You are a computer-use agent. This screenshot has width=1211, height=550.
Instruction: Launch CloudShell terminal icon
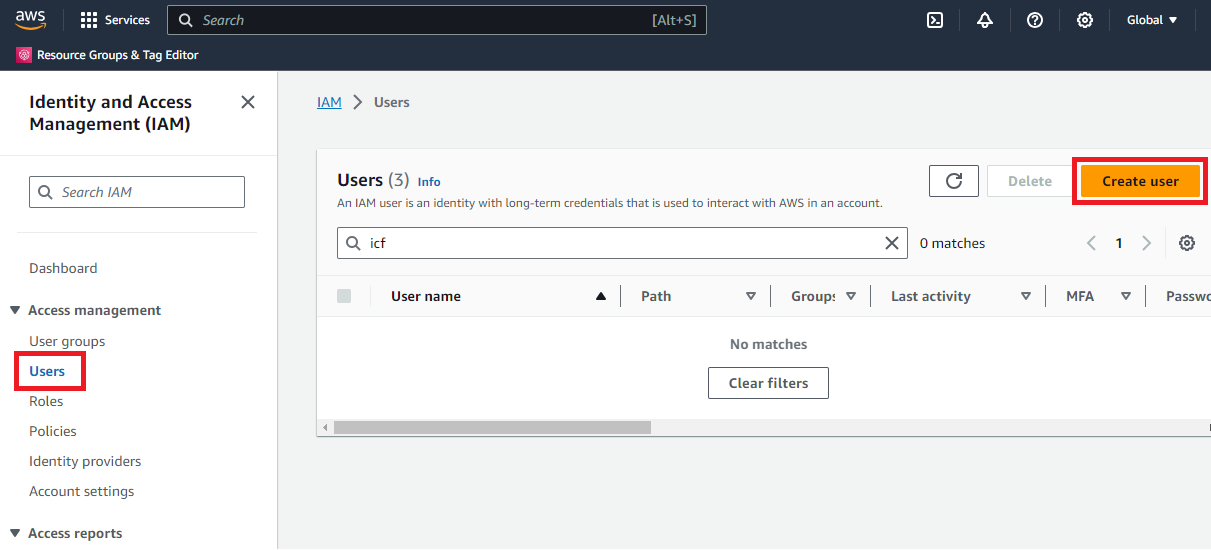[x=935, y=20]
